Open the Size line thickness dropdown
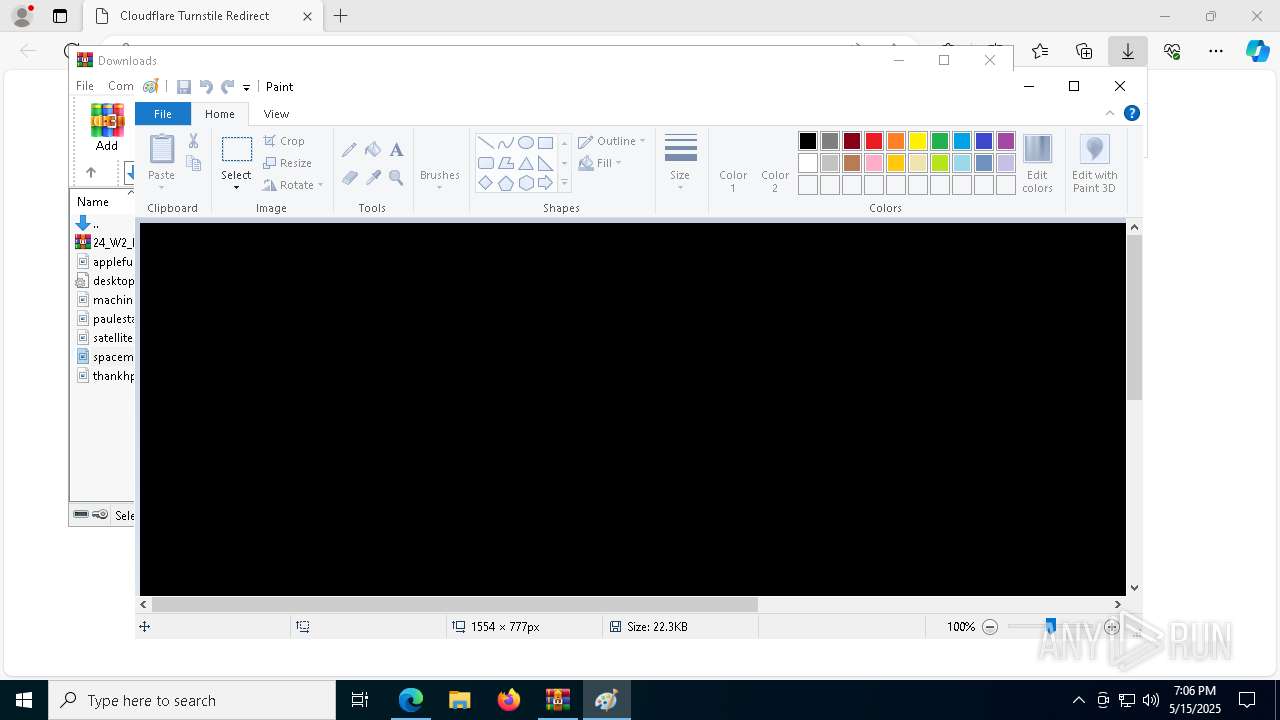Viewport: 1280px width, 720px height. [x=680, y=163]
